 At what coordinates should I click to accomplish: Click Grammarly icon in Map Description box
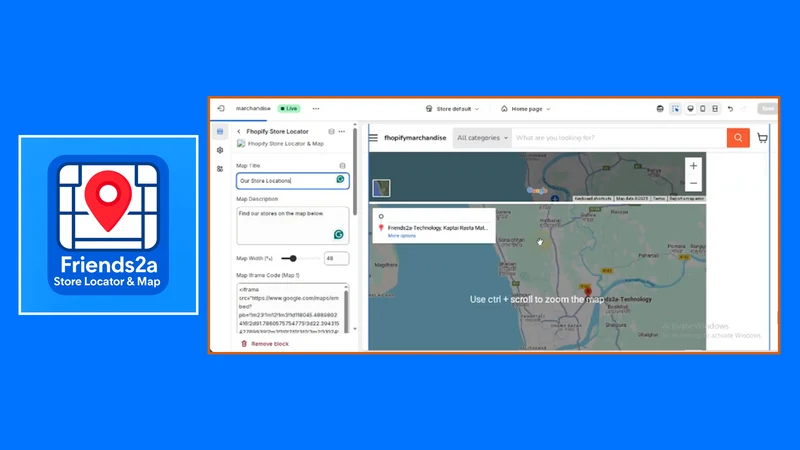[338, 235]
